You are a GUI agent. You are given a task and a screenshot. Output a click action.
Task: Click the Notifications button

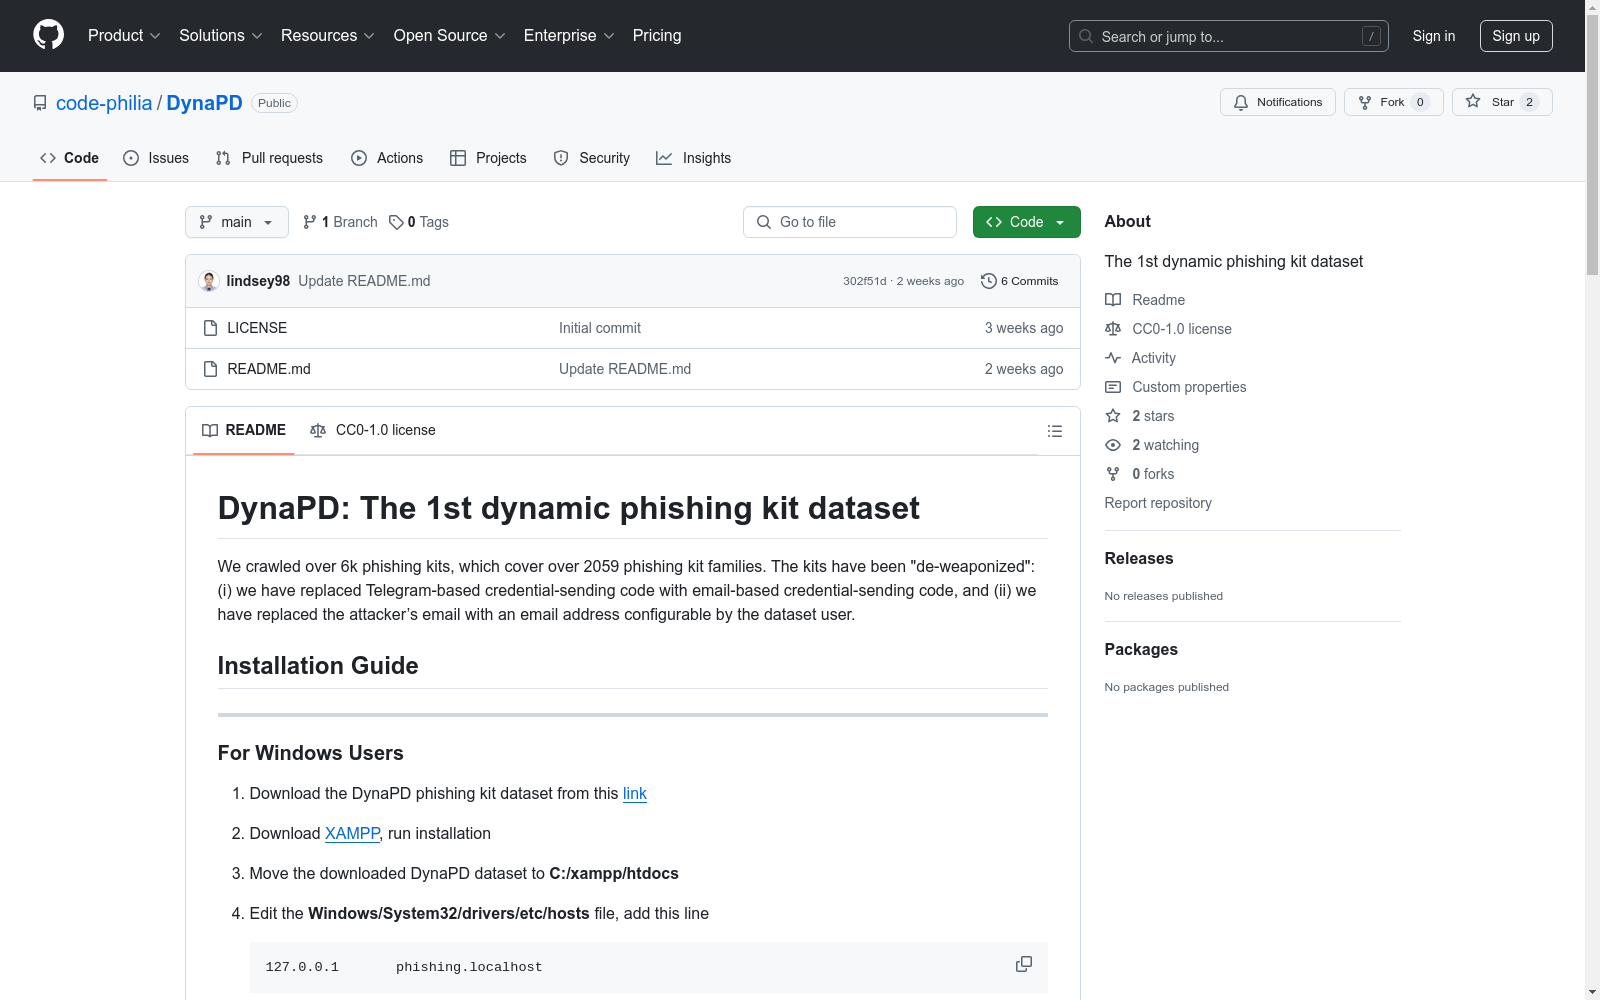pos(1278,102)
